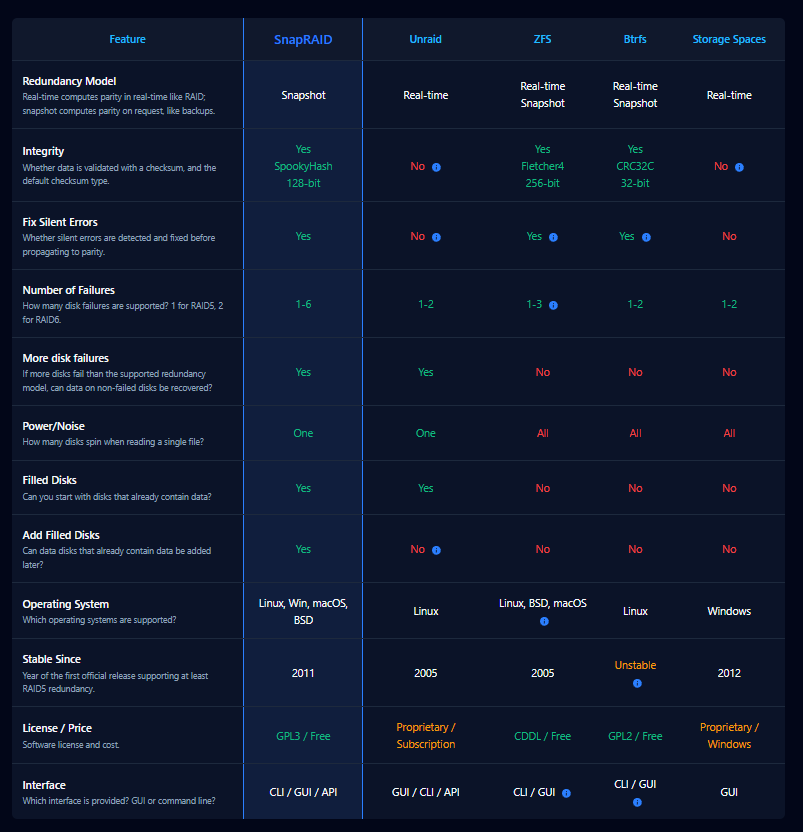Click info icon beside ZFS 1-3 failures
The height and width of the screenshot is (832, 803).
click(x=553, y=305)
